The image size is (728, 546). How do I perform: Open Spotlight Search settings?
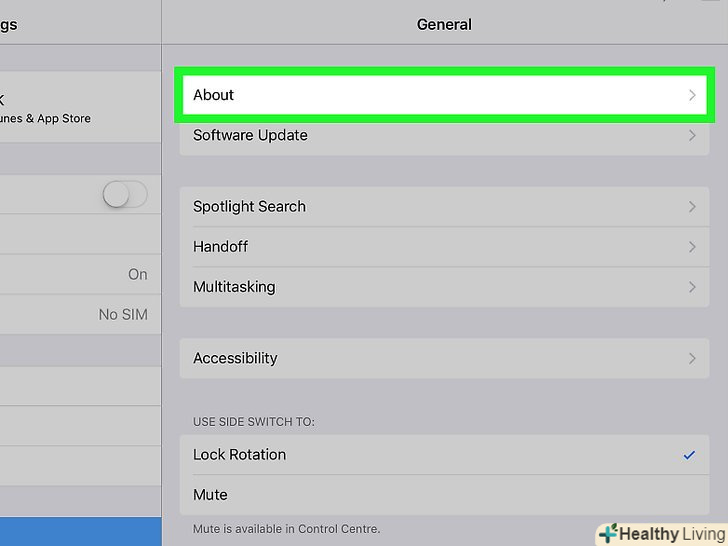point(440,206)
